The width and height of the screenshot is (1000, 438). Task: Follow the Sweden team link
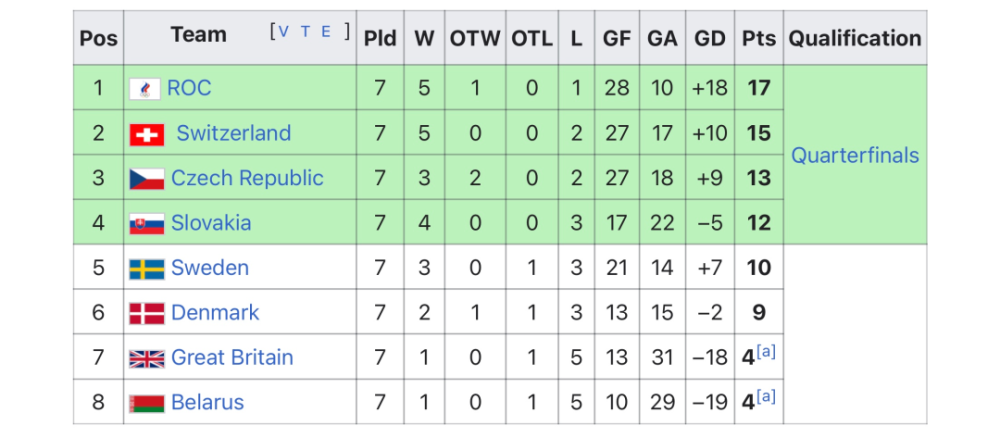click(210, 268)
